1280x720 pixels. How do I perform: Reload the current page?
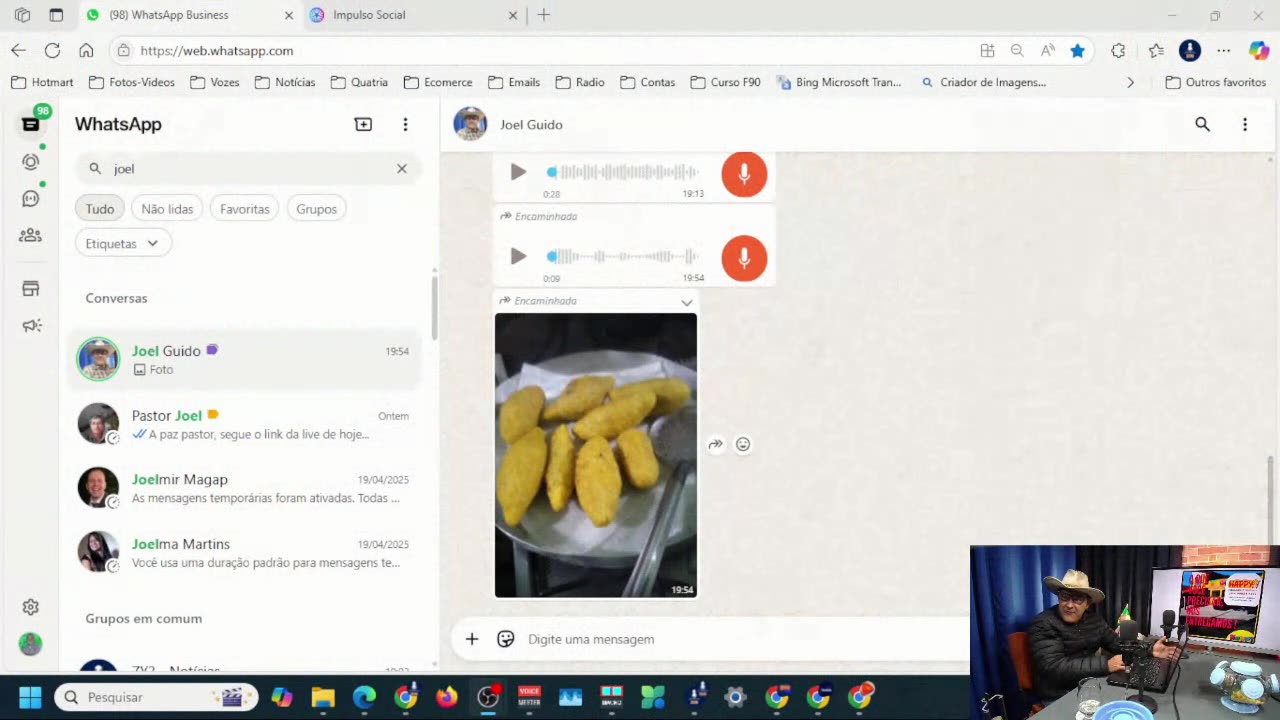click(x=52, y=50)
